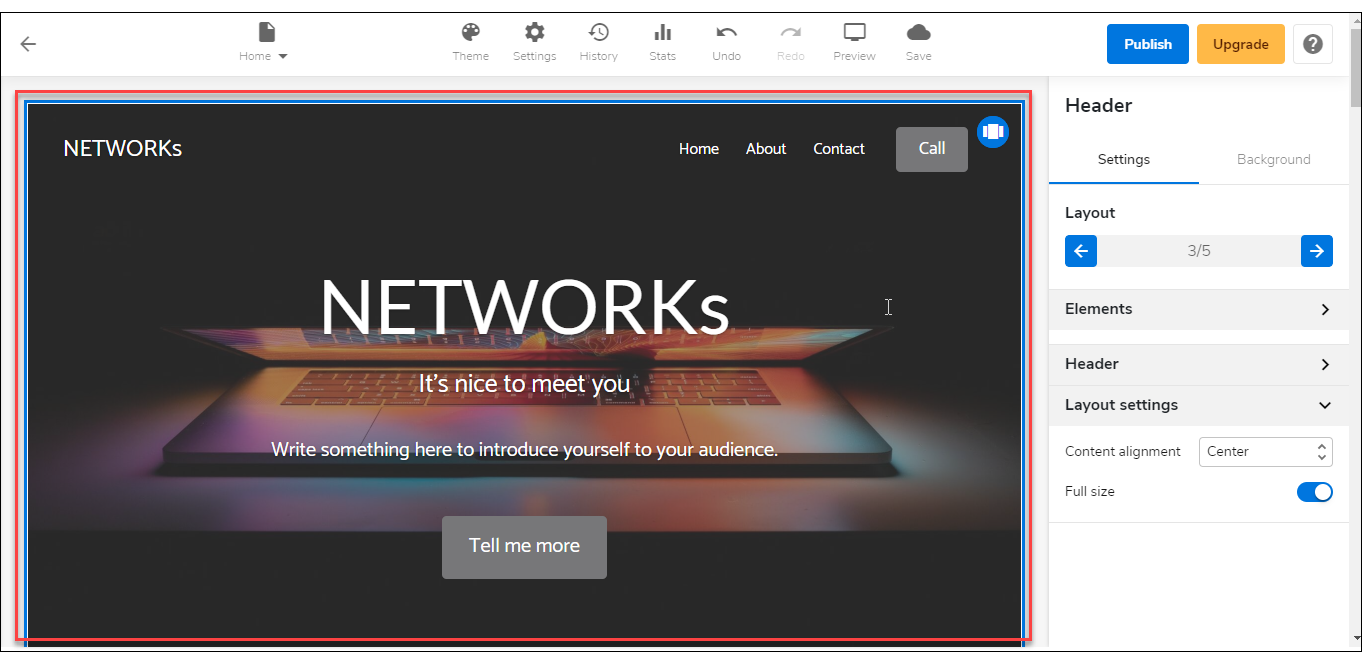Select the NETWORKs site logo text
The width and height of the screenshot is (1362, 661).
point(122,148)
